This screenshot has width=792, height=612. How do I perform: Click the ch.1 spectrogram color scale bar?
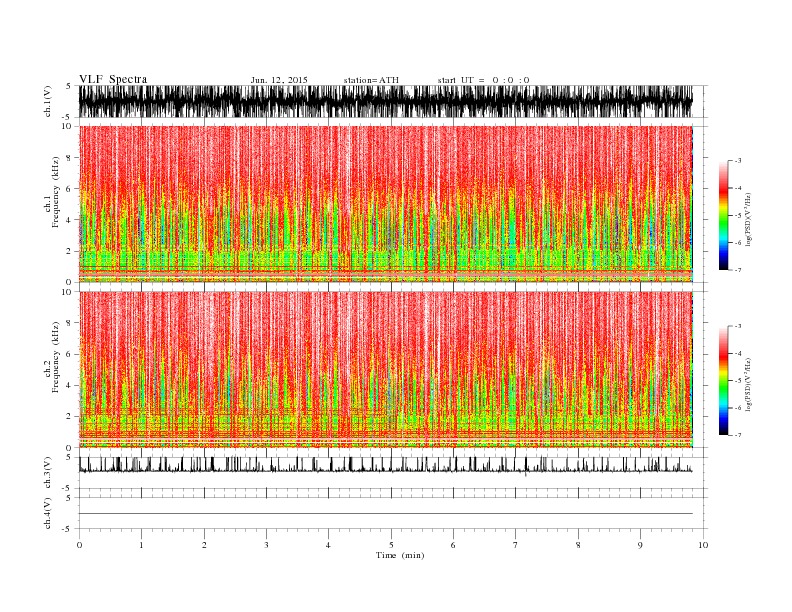[x=723, y=216]
